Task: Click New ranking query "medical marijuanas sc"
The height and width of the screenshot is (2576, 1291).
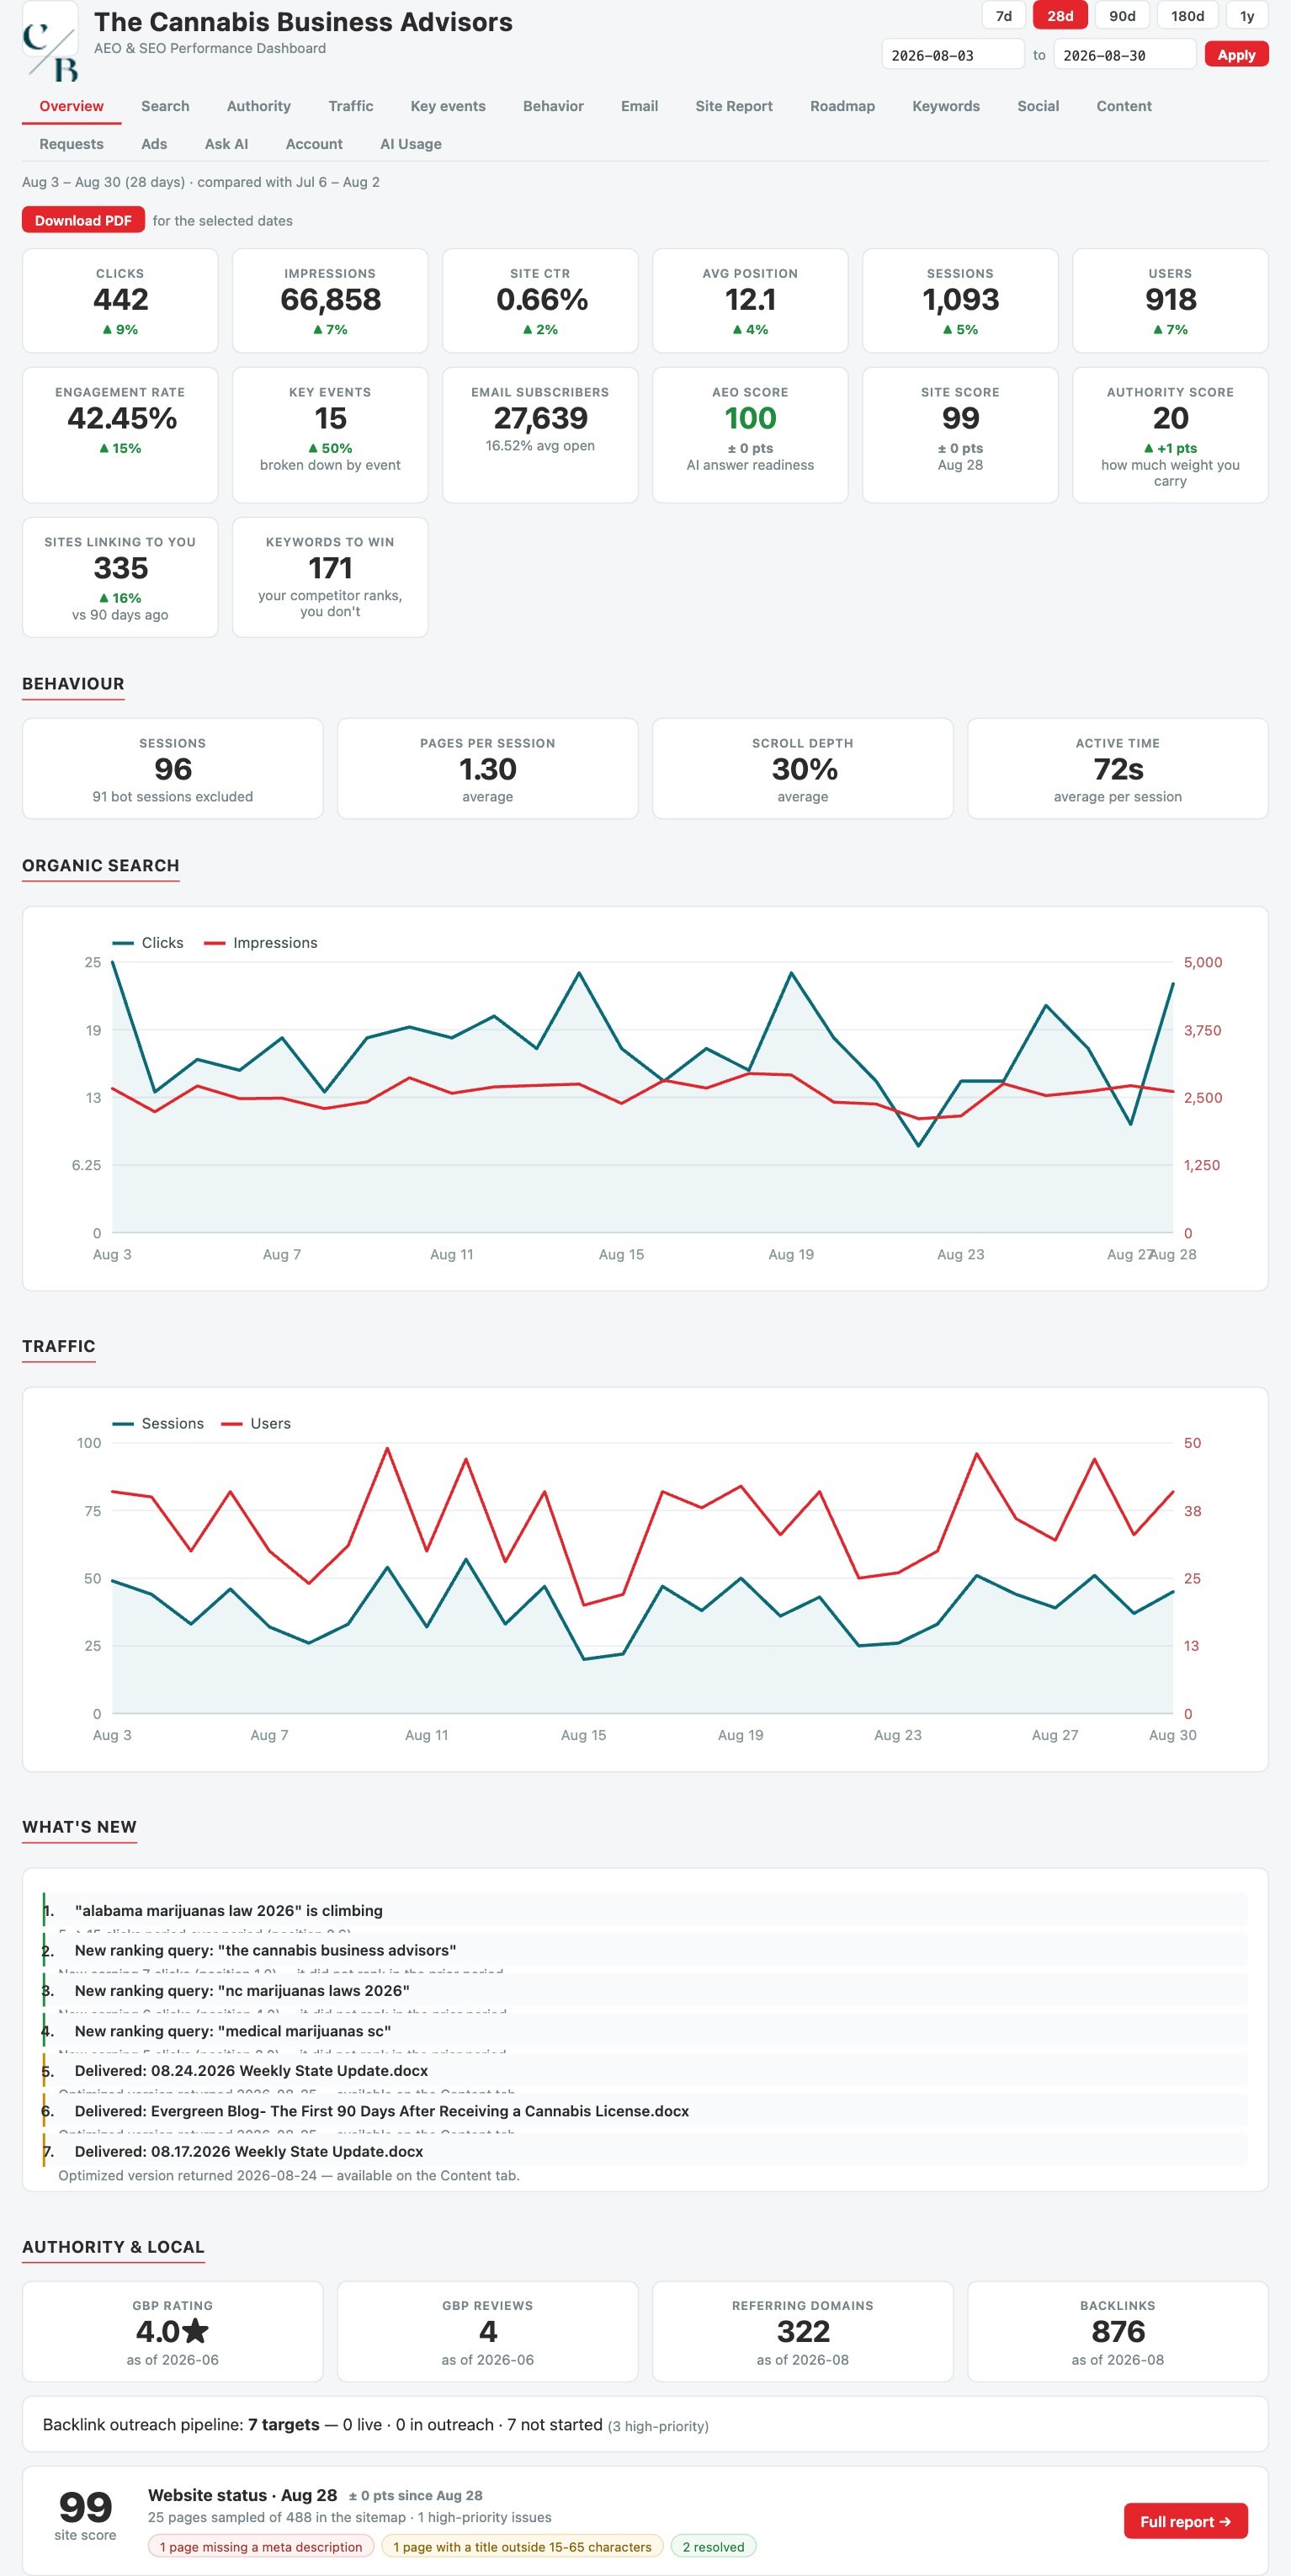Action: [645, 2031]
